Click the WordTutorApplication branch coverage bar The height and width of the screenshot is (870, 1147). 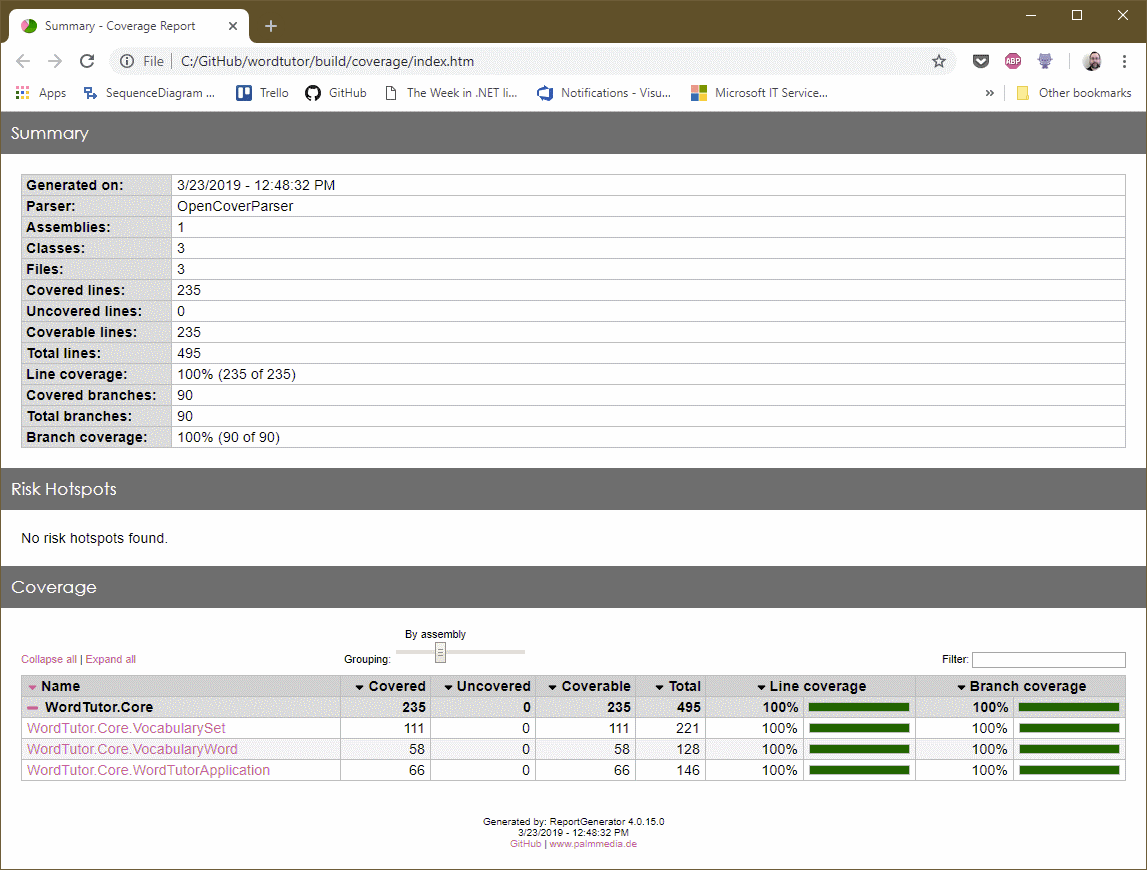pyautogui.click(x=1069, y=770)
